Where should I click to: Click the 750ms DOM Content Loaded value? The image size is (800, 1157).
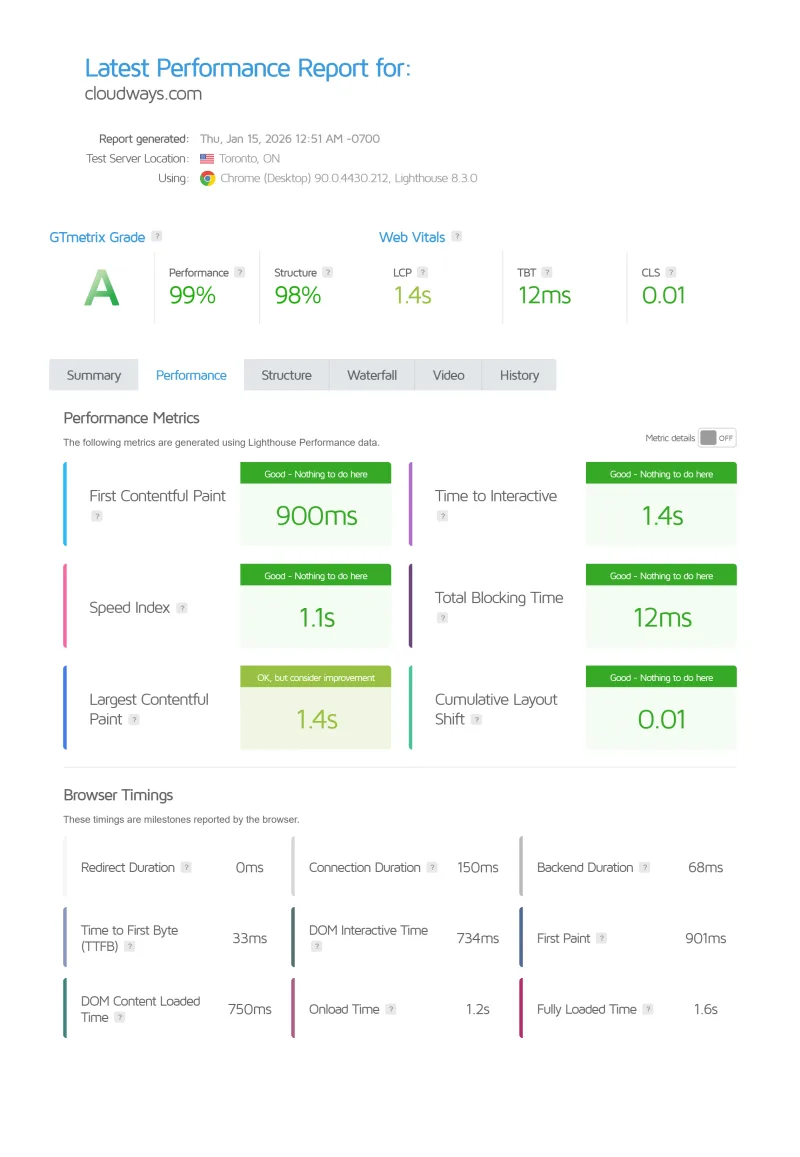coord(249,1009)
